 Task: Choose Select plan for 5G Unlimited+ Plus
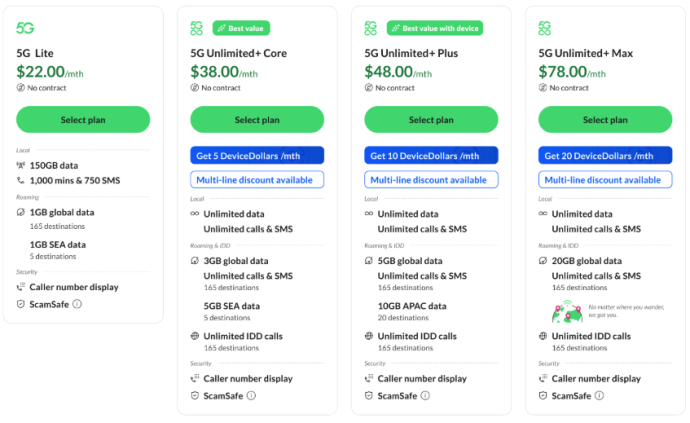[x=431, y=120]
